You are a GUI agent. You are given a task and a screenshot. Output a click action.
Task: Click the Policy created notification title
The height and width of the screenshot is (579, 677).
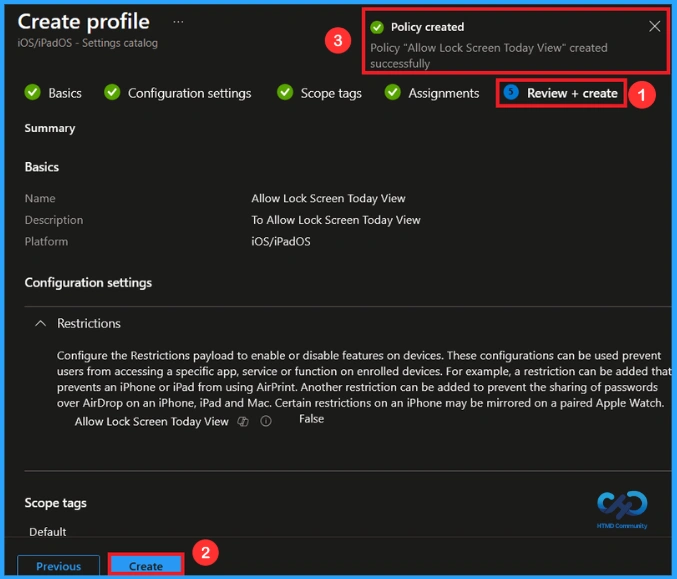point(427,27)
